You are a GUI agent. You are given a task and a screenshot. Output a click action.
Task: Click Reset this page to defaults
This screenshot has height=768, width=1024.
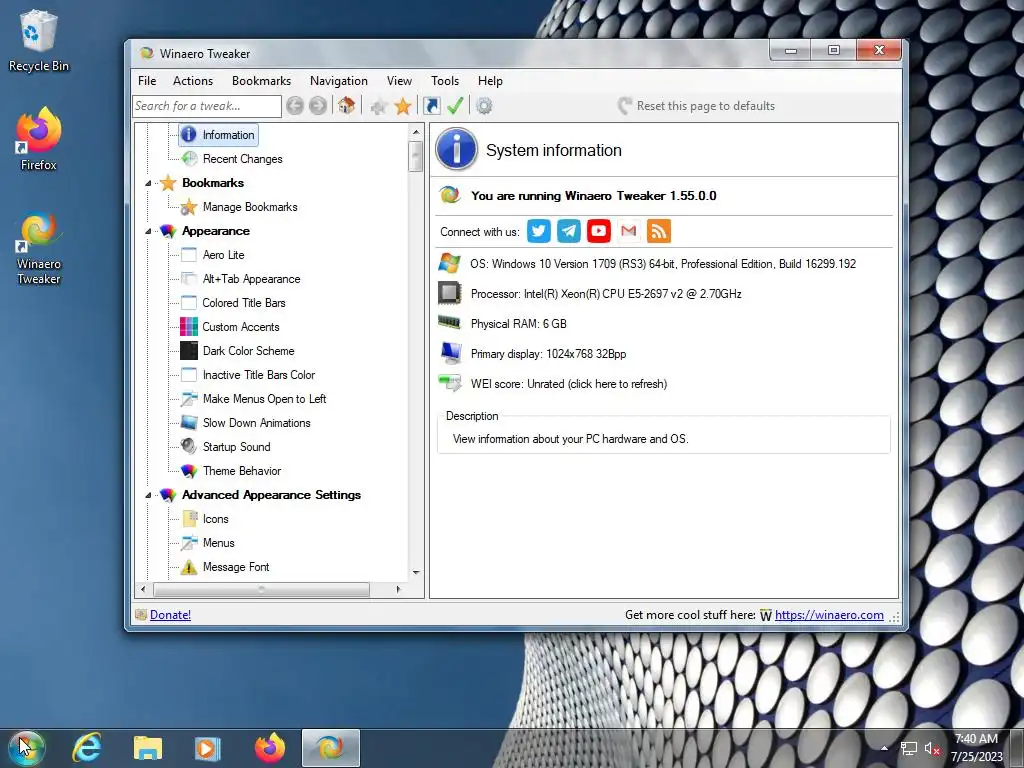[697, 106]
